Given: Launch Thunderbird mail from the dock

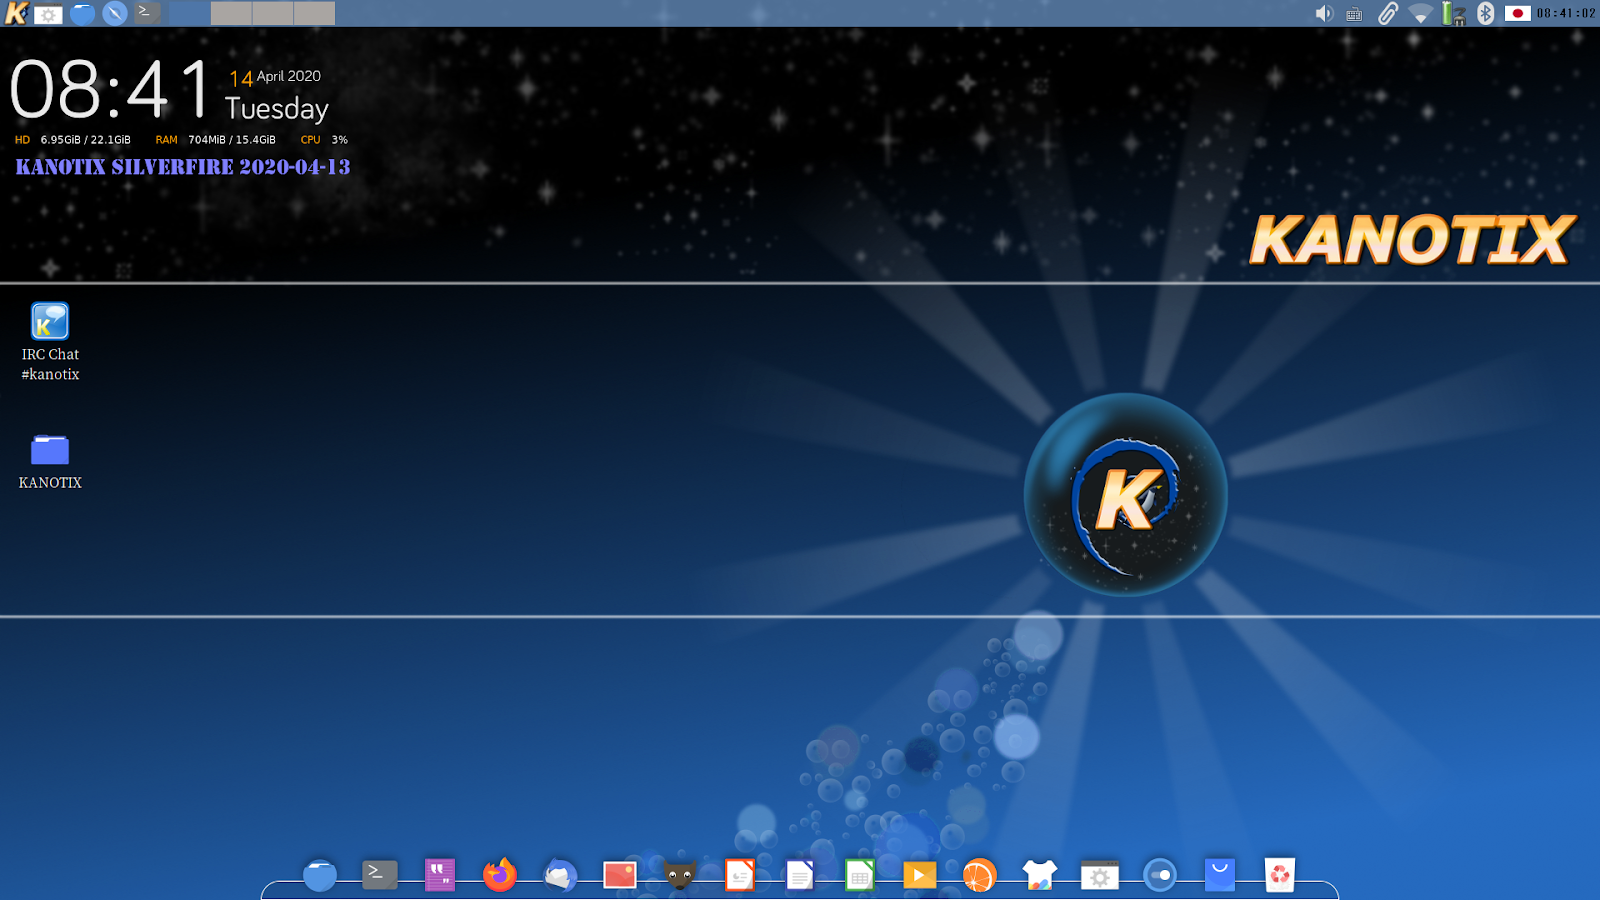Looking at the screenshot, I should click(x=560, y=875).
